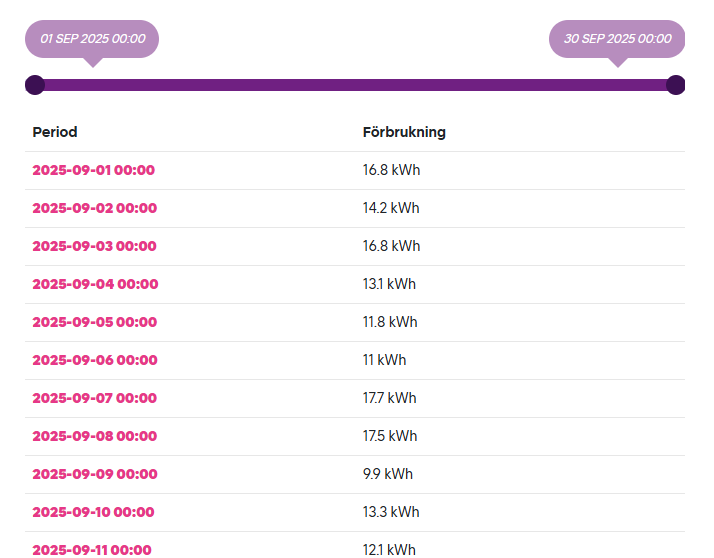Open the 2025-09-04 00:00 period link
This screenshot has height=558, width=714.
[95, 284]
